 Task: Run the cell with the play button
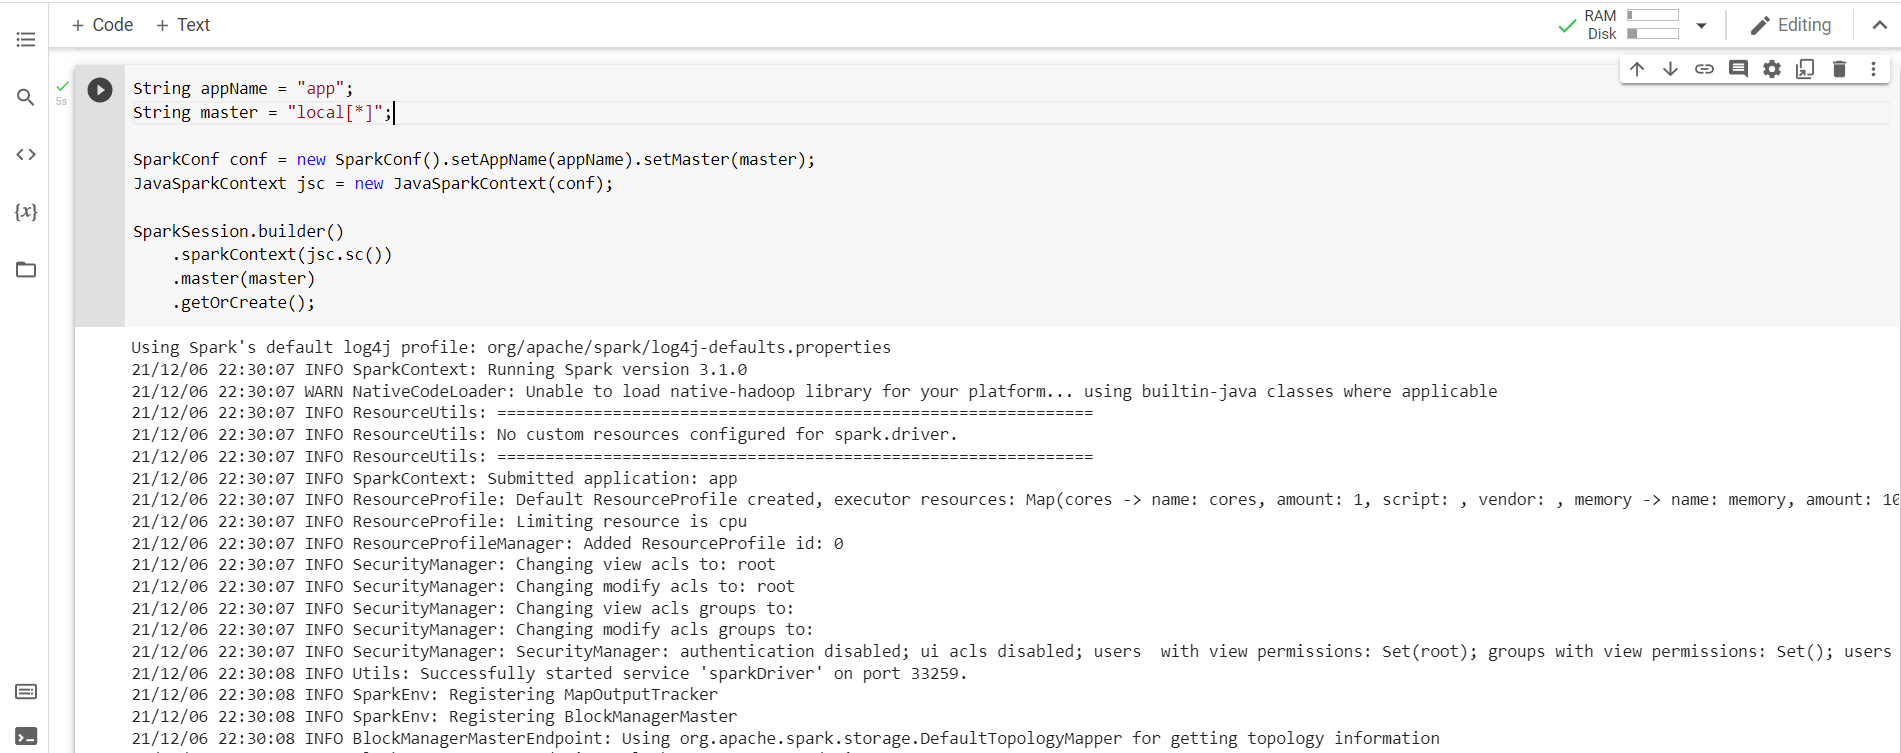[x=100, y=90]
